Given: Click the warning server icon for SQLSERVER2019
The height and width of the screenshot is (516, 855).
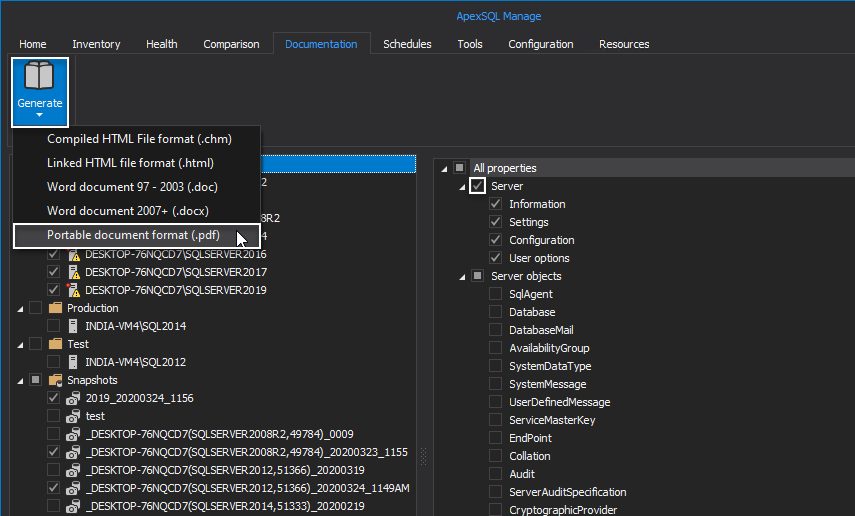Looking at the screenshot, I should point(74,290).
